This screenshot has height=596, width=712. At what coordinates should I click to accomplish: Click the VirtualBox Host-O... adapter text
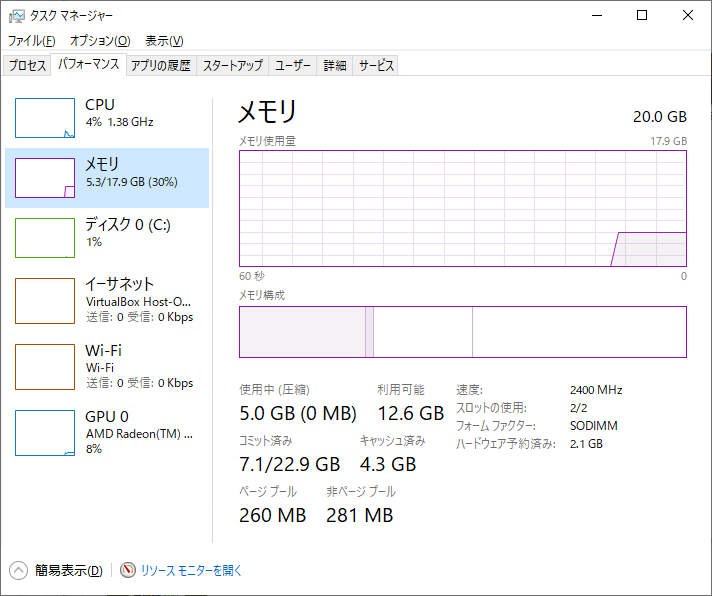138,302
